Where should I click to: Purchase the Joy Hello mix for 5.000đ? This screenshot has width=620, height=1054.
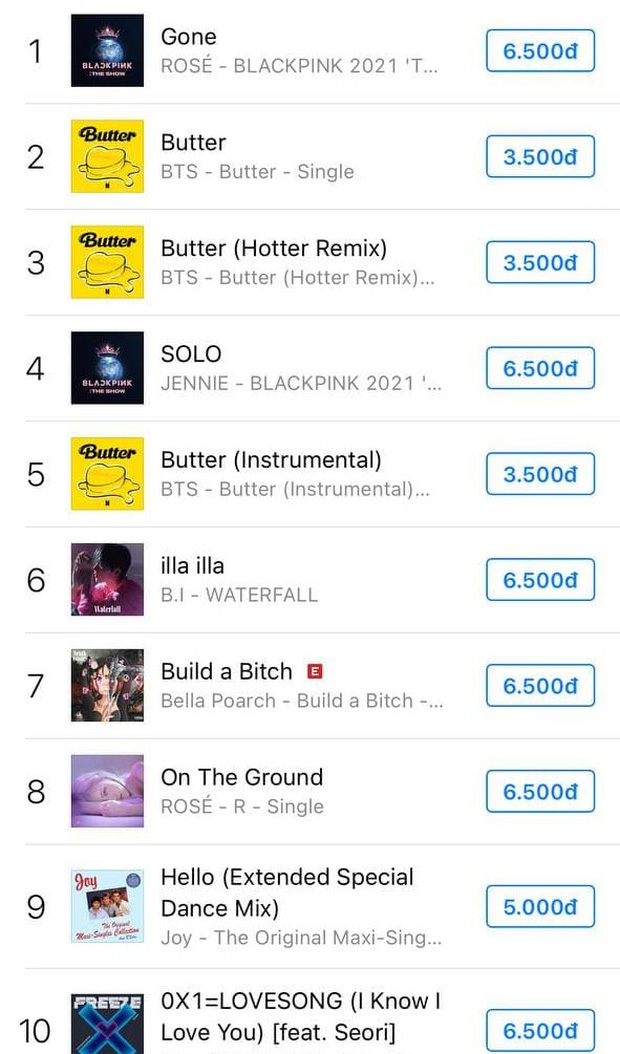[x=540, y=907]
